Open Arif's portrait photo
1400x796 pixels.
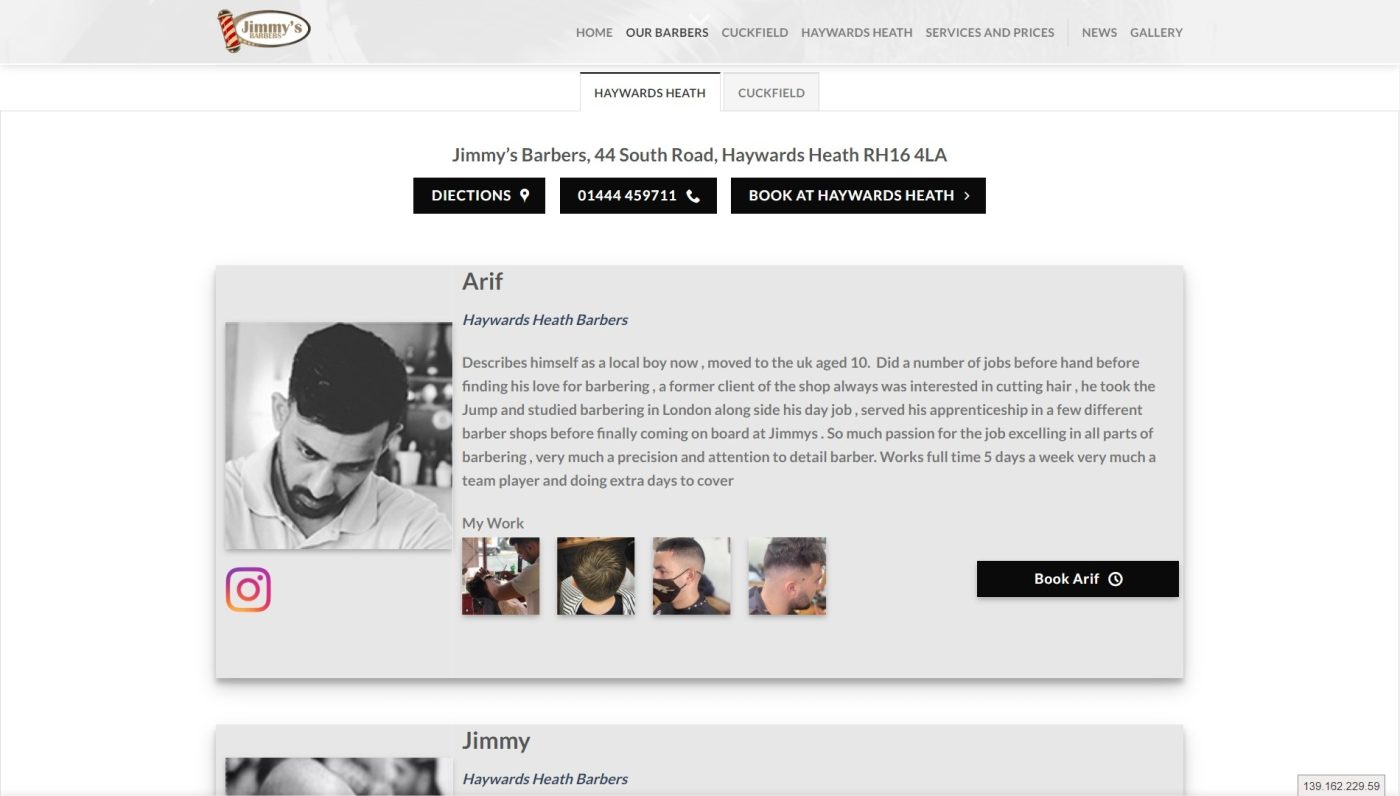click(x=339, y=435)
